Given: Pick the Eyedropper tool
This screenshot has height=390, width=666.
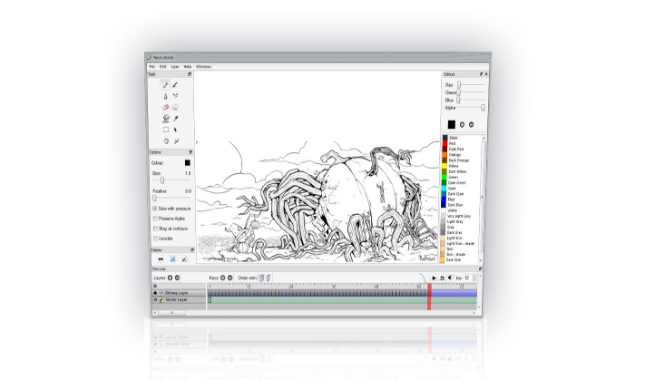Looking at the screenshot, I should [175, 119].
